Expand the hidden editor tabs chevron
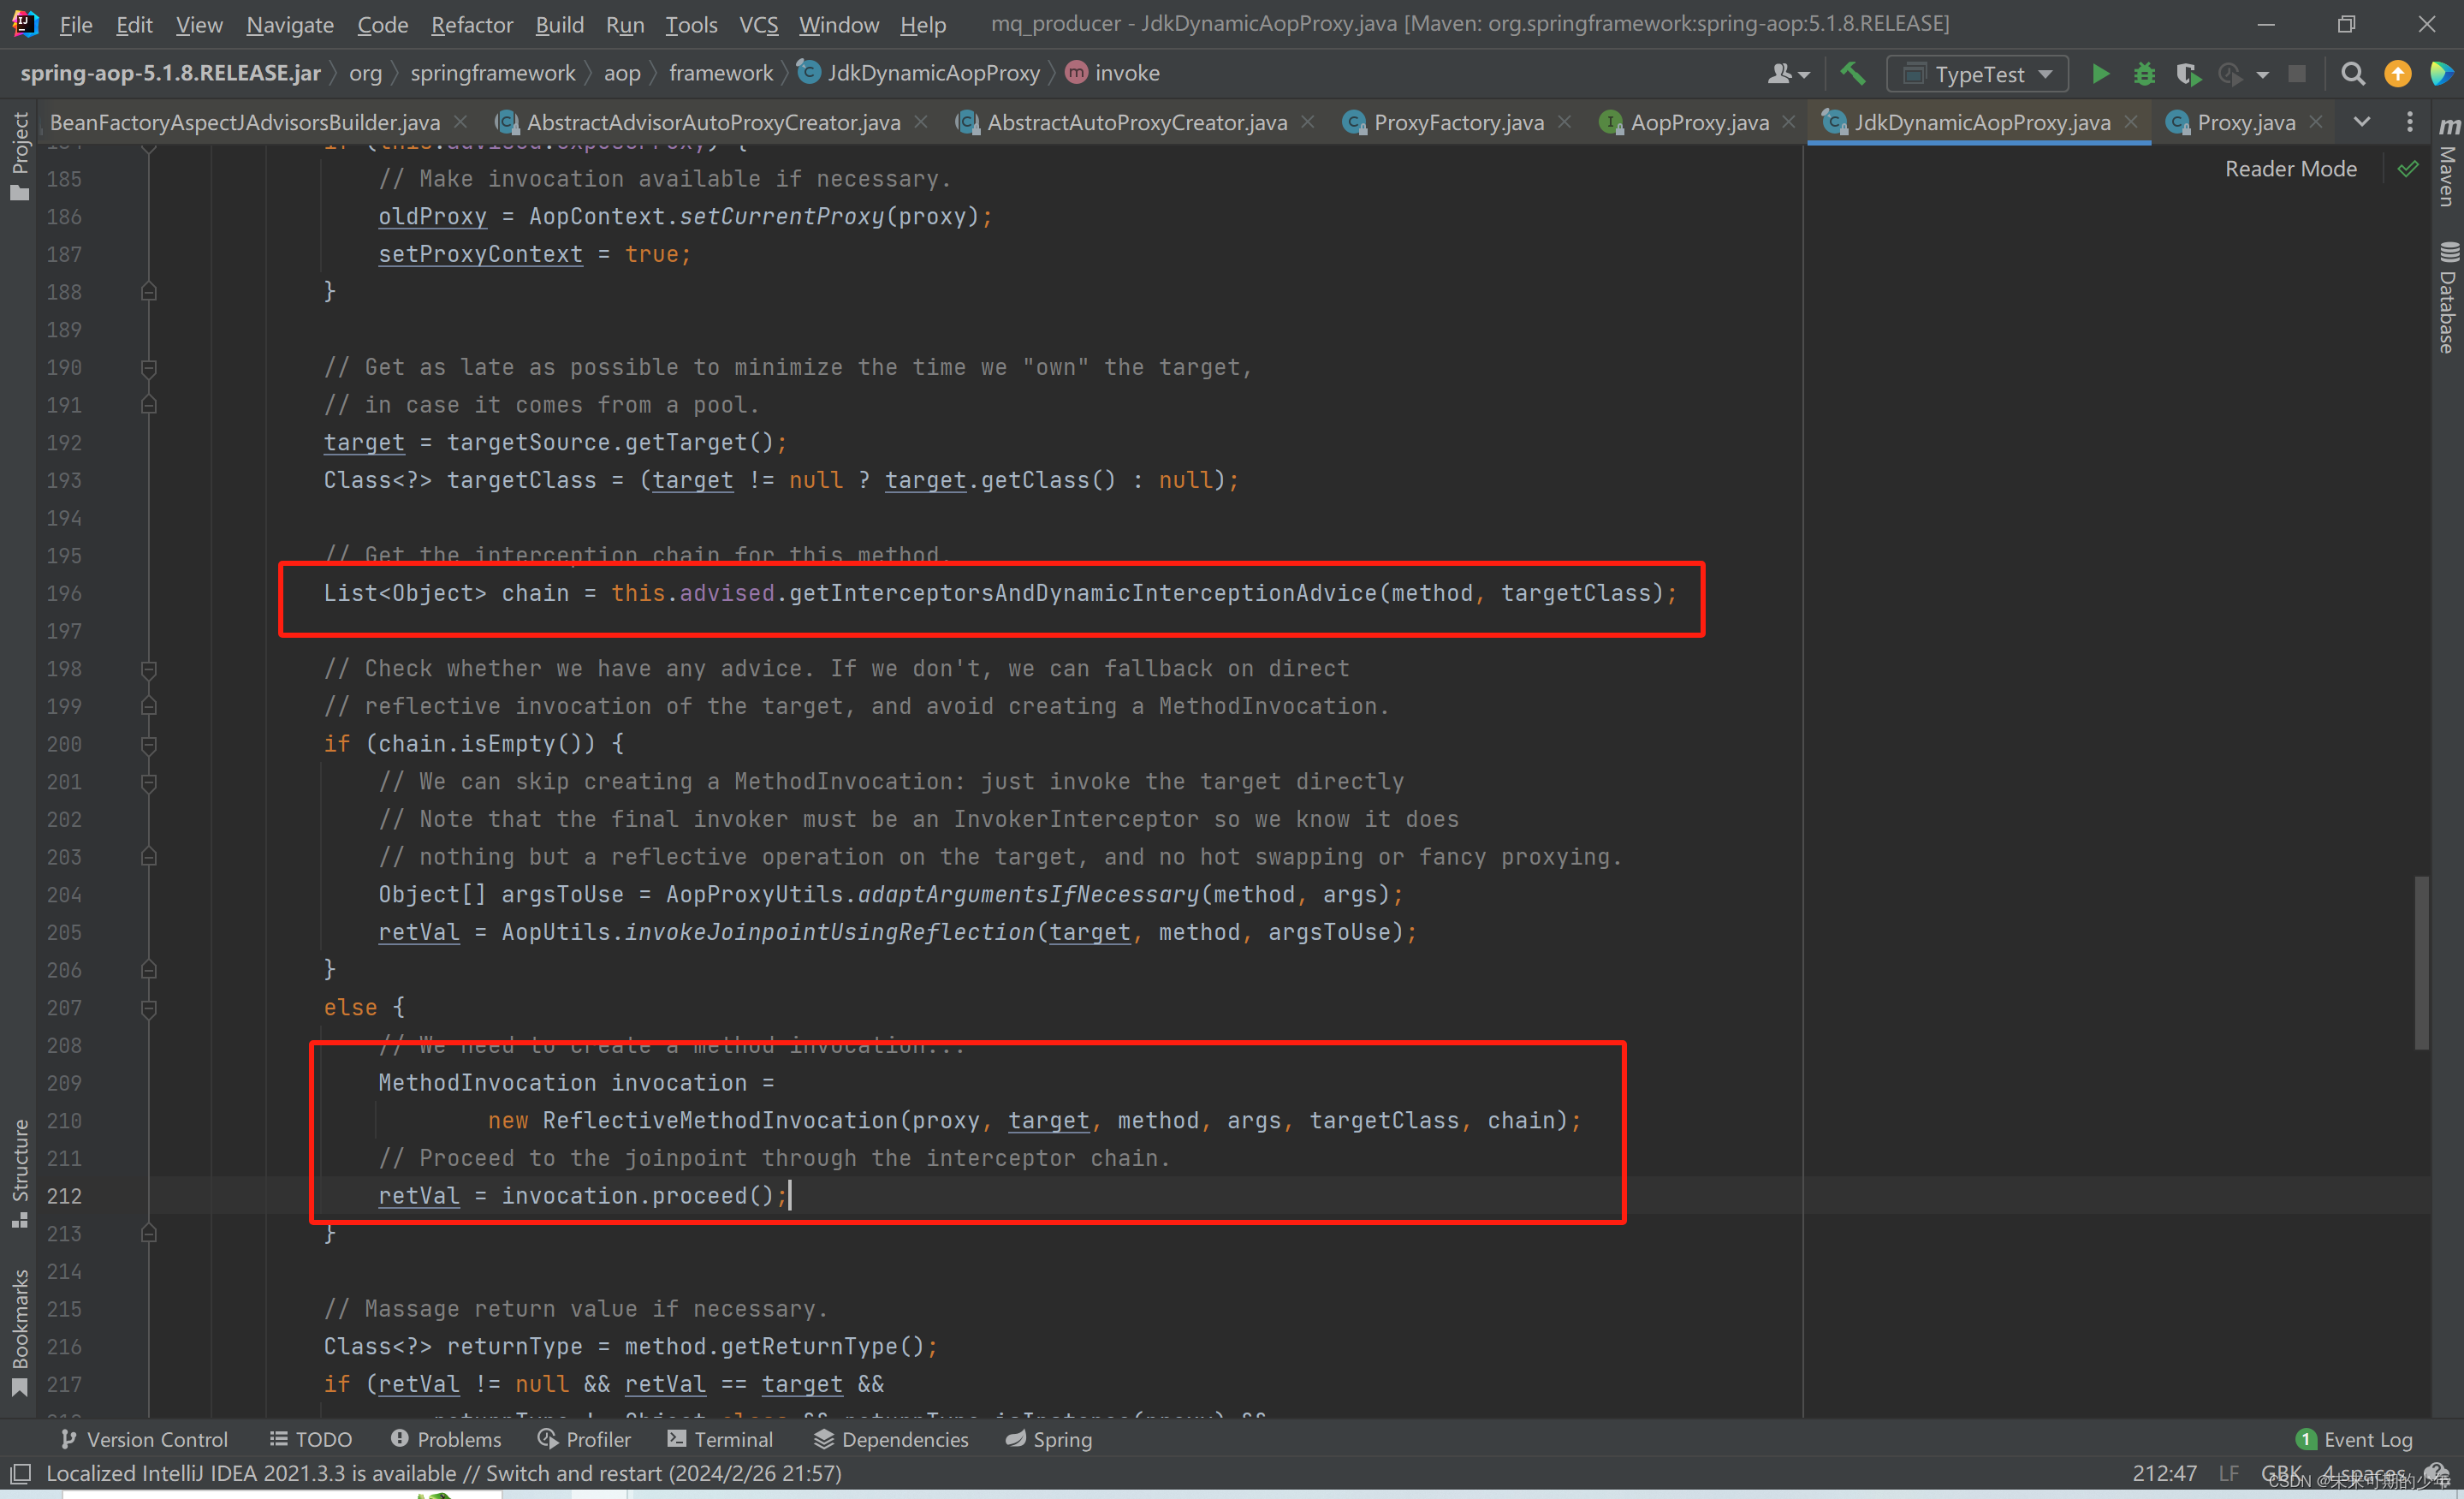The width and height of the screenshot is (2464, 1499). pos(2362,122)
